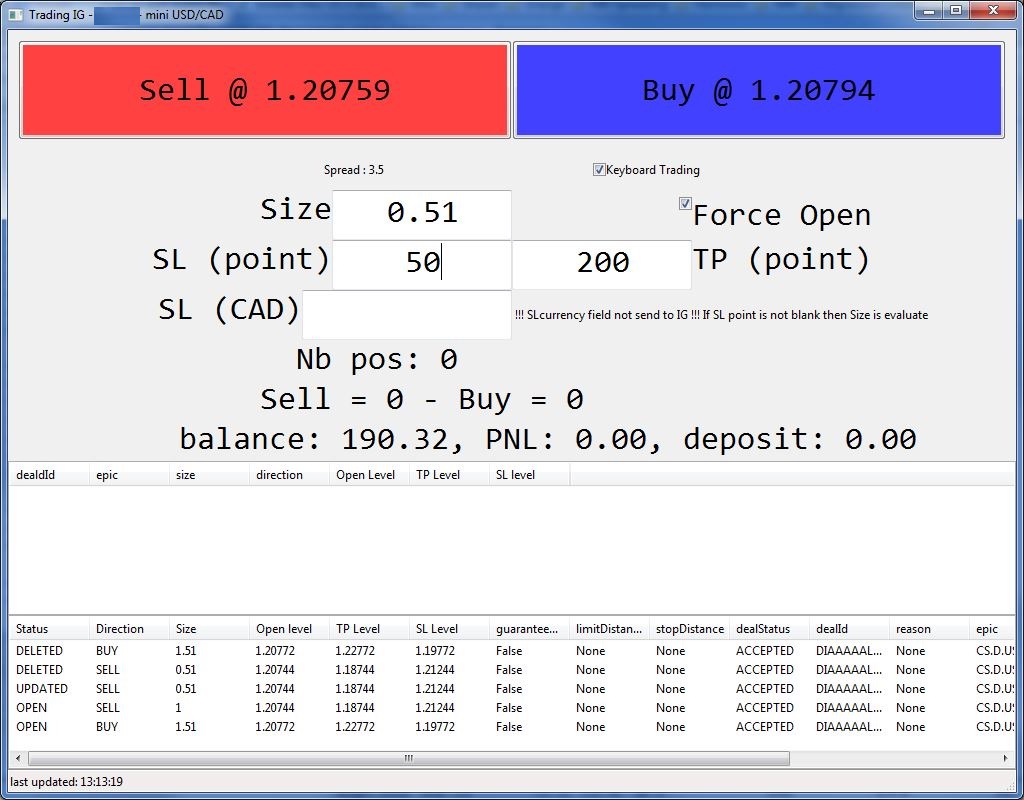
Task: Click dealId header in history table
Action: tap(850, 629)
